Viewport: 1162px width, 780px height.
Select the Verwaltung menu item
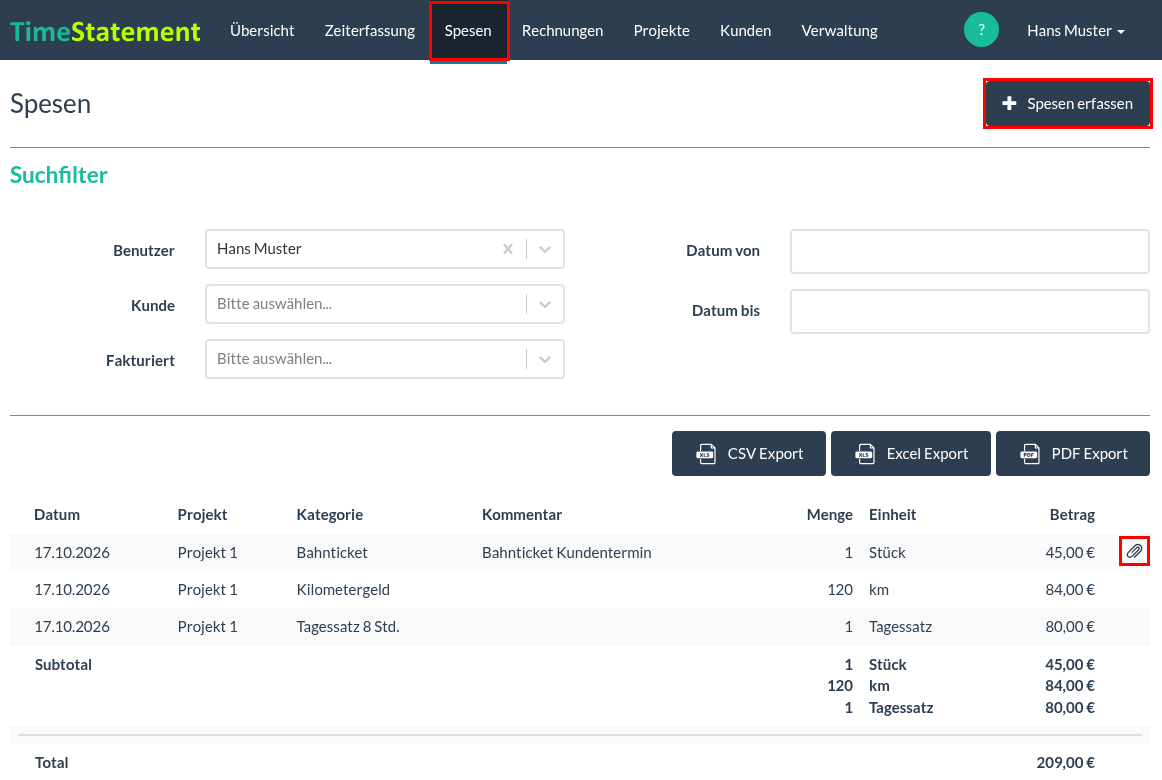(x=839, y=30)
